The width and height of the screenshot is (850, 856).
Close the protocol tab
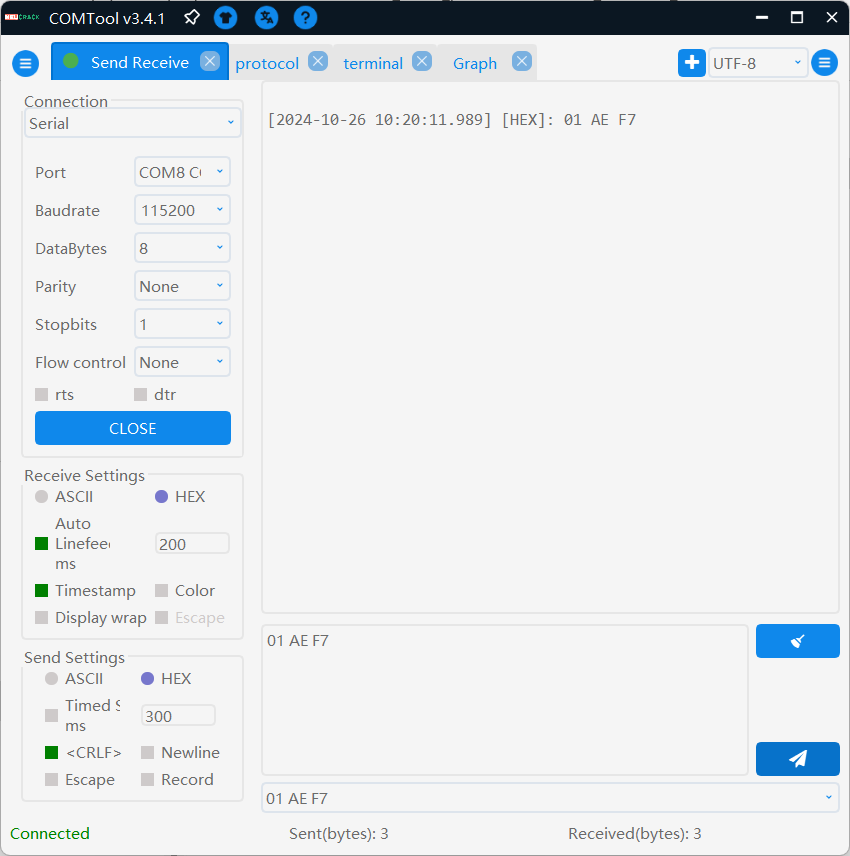click(318, 61)
